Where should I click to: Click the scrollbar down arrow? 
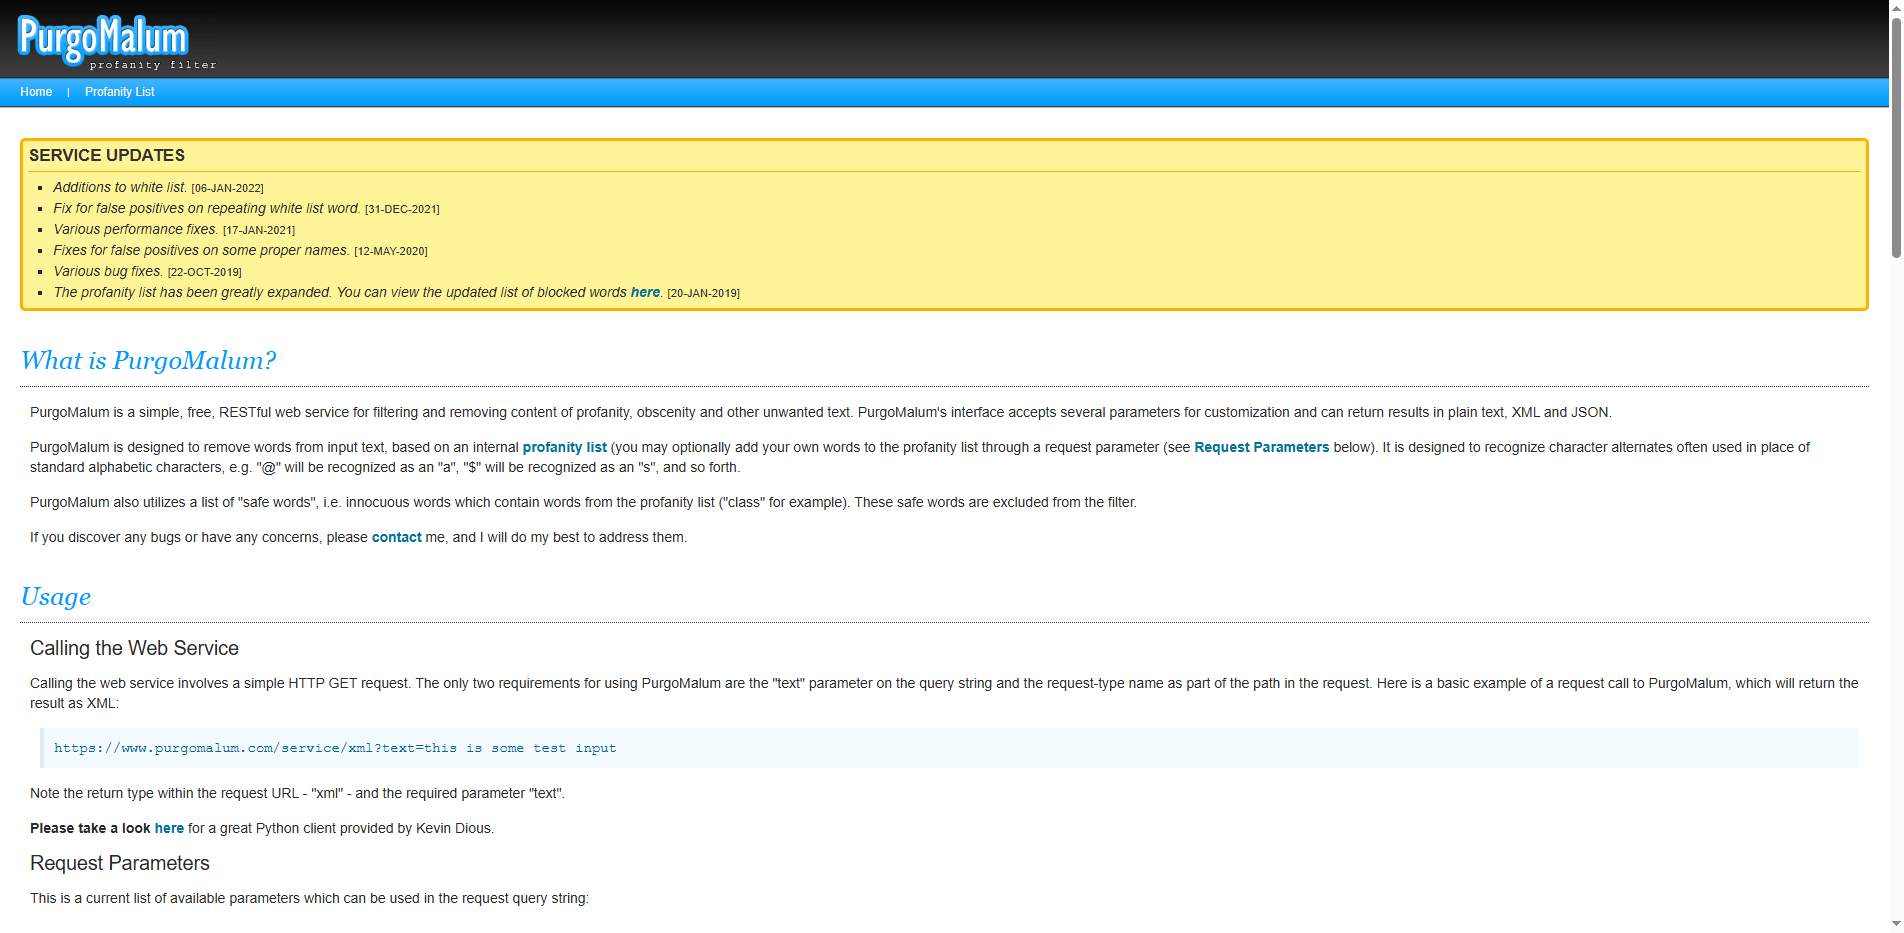[x=1895, y=925]
